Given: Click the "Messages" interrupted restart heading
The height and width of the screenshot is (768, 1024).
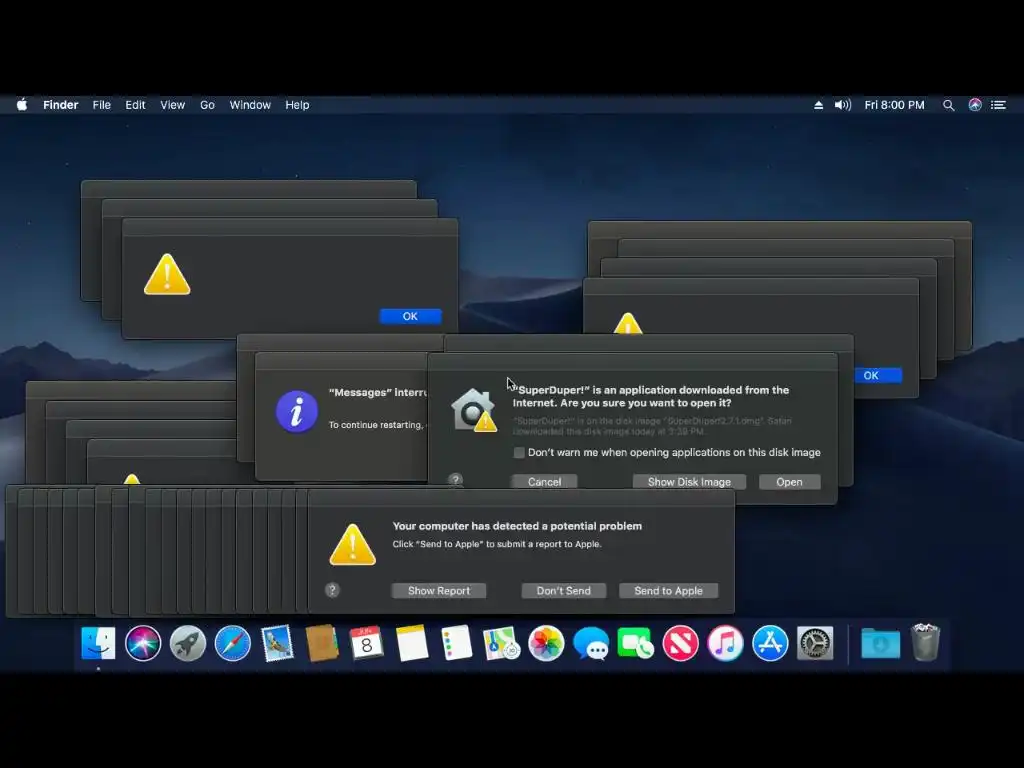Looking at the screenshot, I should [377, 392].
